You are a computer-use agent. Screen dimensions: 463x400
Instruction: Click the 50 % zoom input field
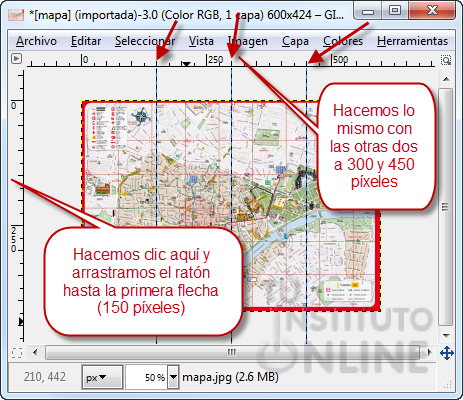point(147,377)
